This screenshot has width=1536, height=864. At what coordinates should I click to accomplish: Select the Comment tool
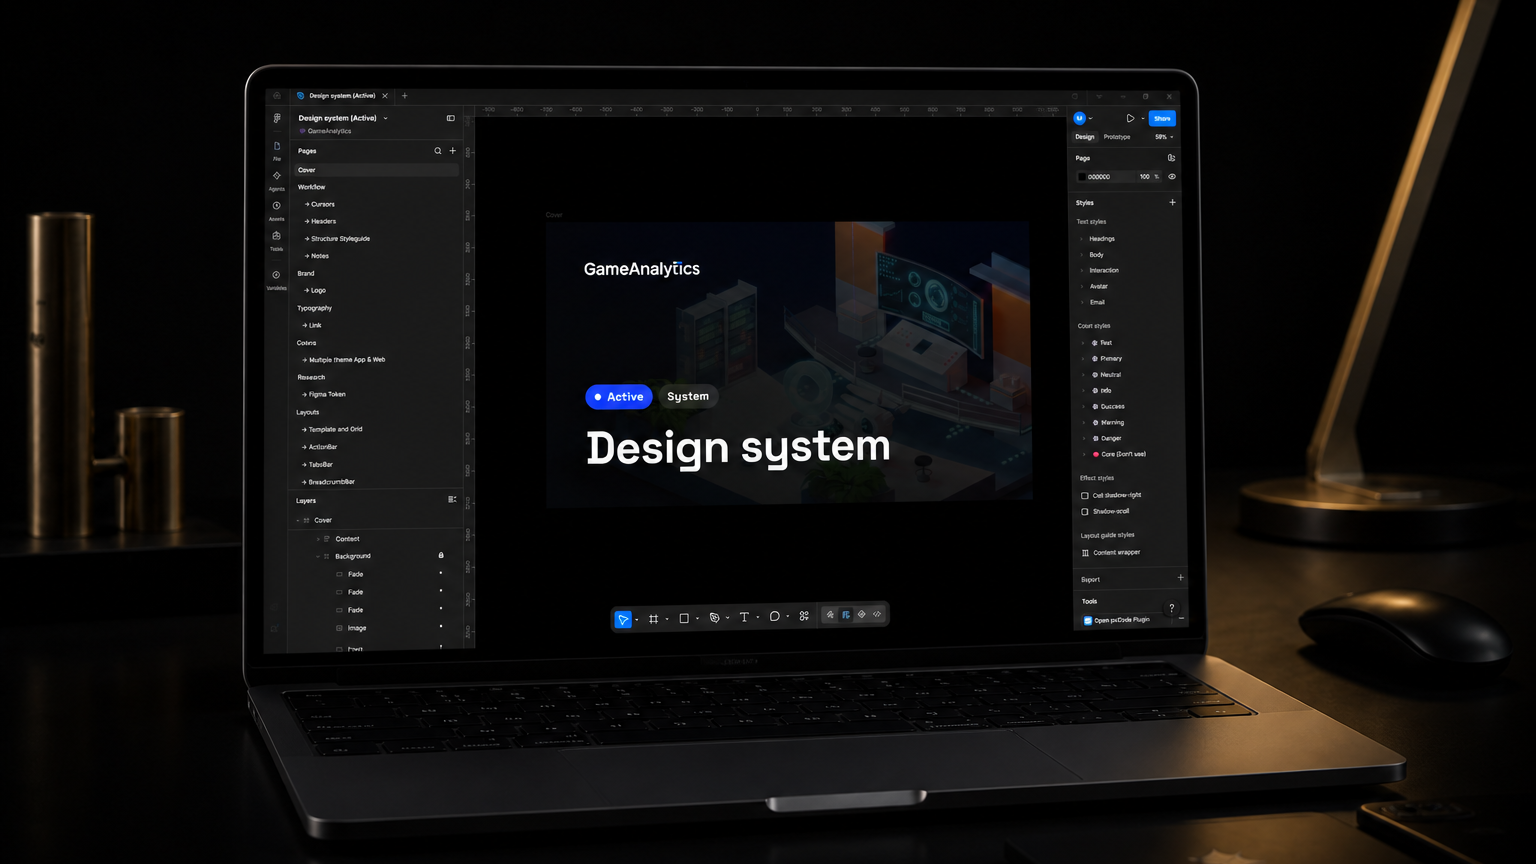(774, 617)
